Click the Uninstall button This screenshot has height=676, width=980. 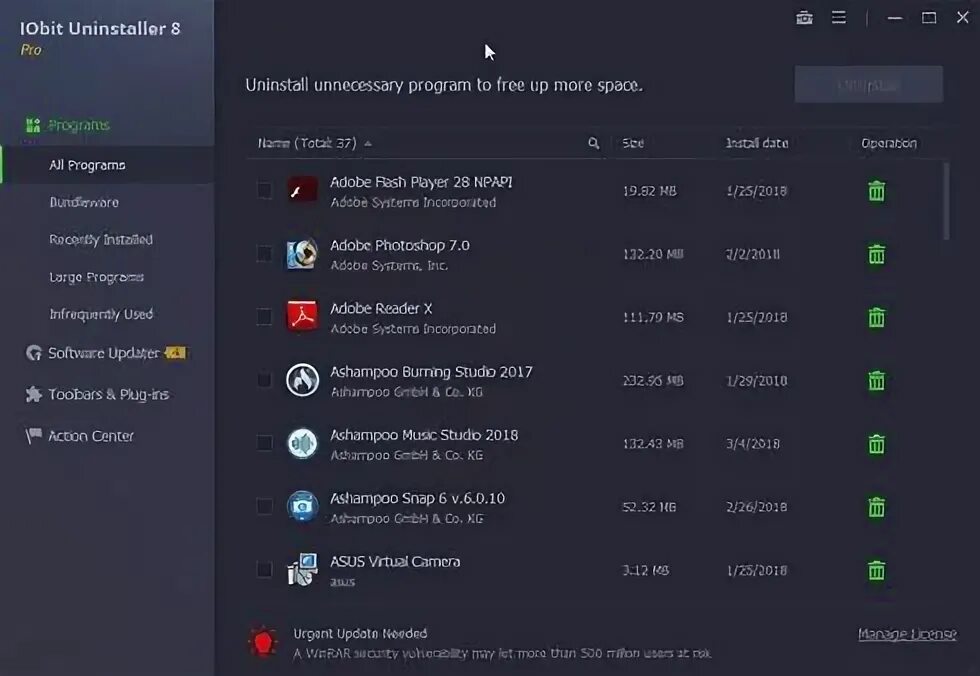point(869,84)
